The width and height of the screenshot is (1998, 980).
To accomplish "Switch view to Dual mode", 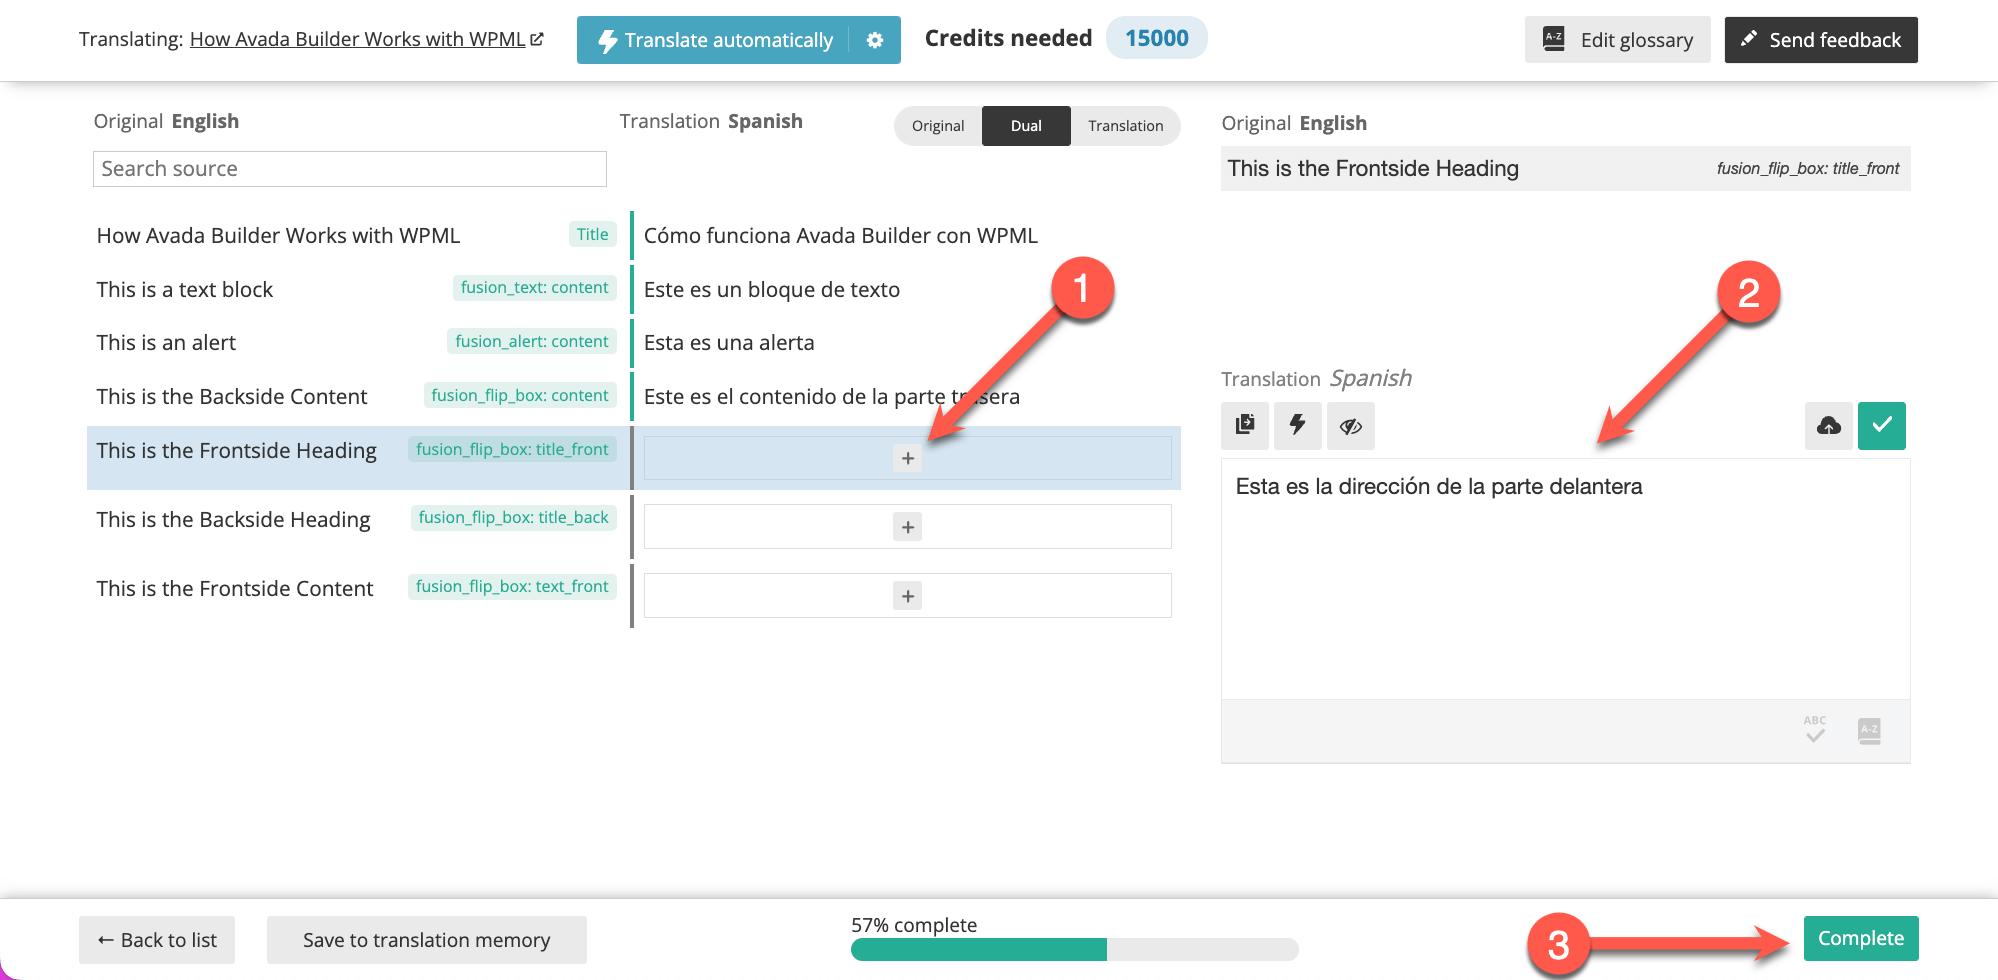I will [x=1026, y=126].
